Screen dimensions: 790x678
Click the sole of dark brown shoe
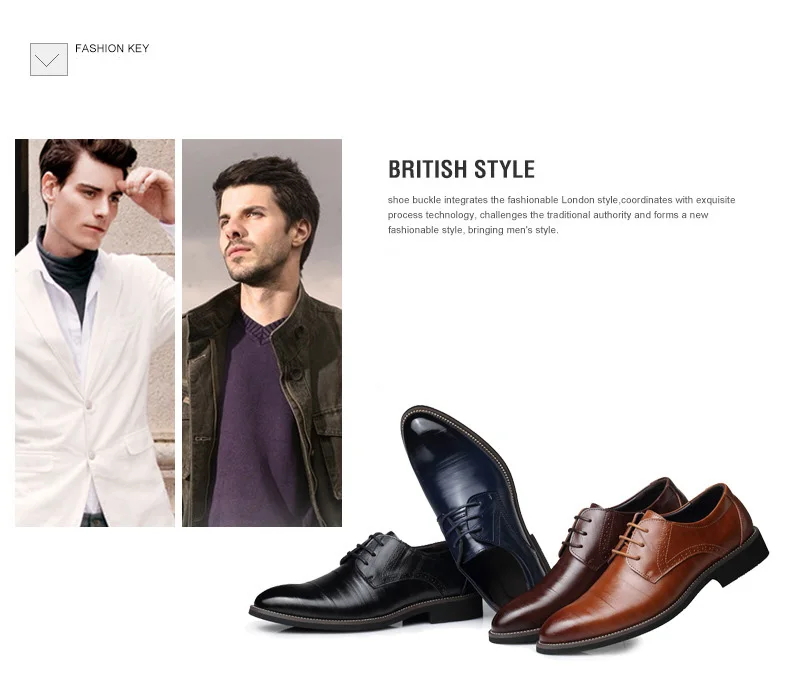514,636
